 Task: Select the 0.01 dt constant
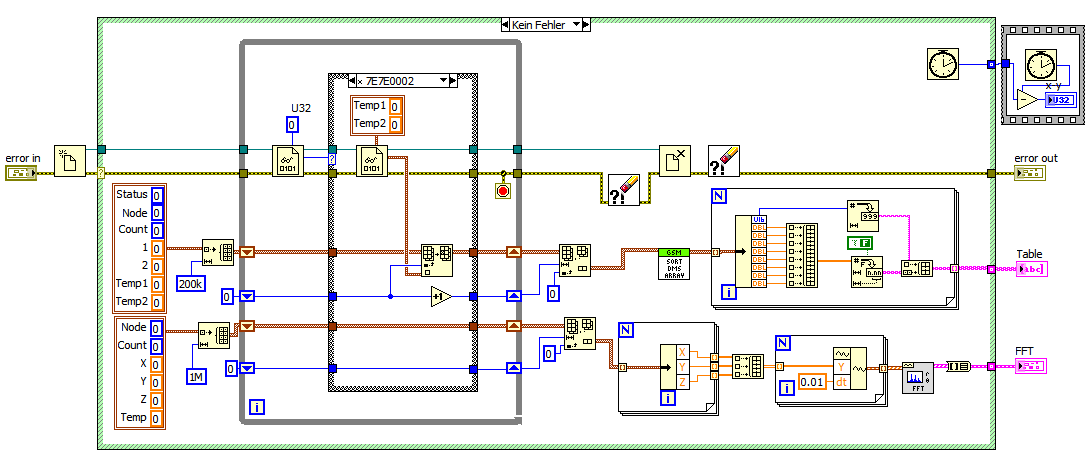coord(814,381)
